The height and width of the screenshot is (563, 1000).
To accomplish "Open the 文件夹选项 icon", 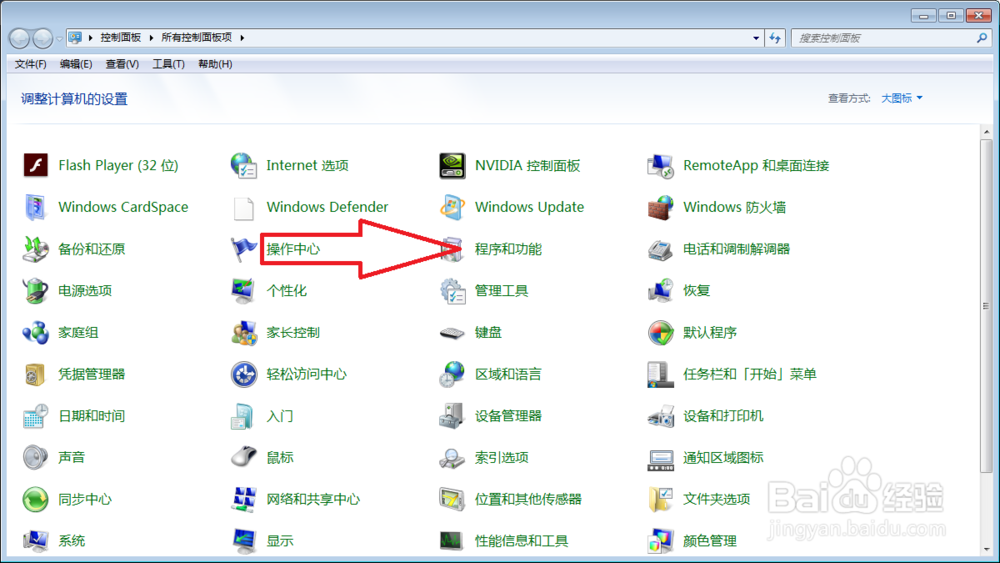I will tap(660, 499).
